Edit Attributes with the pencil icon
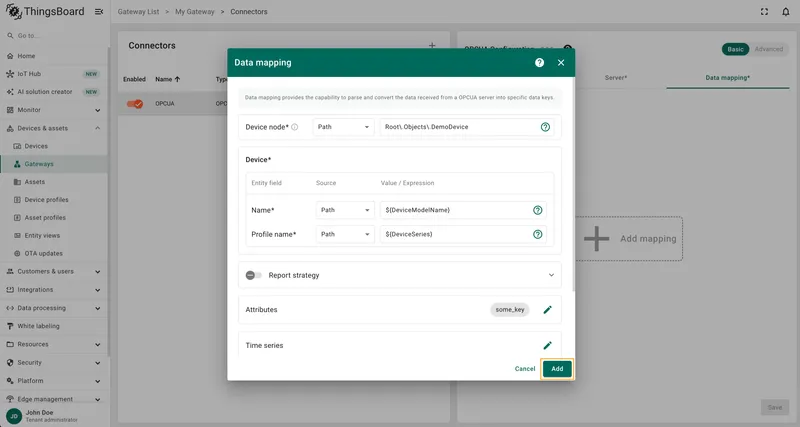This screenshot has width=800, height=427. point(547,310)
